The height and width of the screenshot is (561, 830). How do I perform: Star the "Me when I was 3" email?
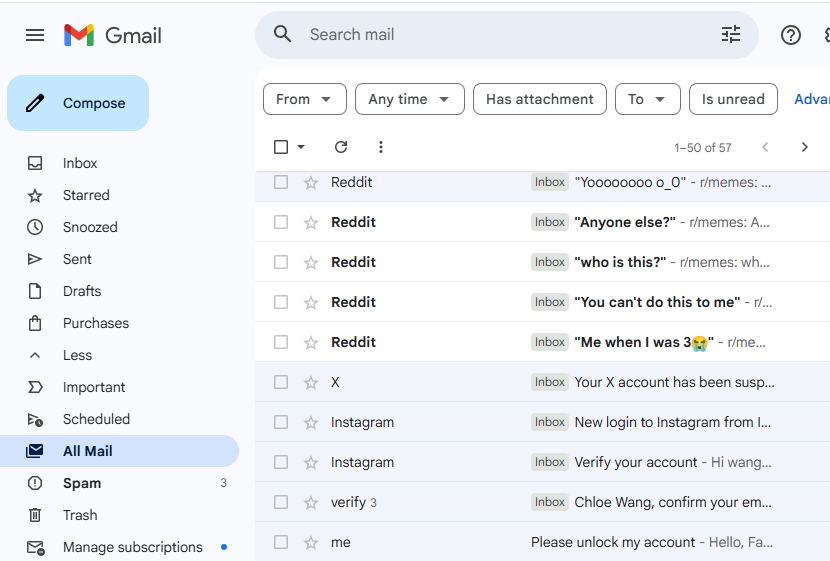(311, 342)
